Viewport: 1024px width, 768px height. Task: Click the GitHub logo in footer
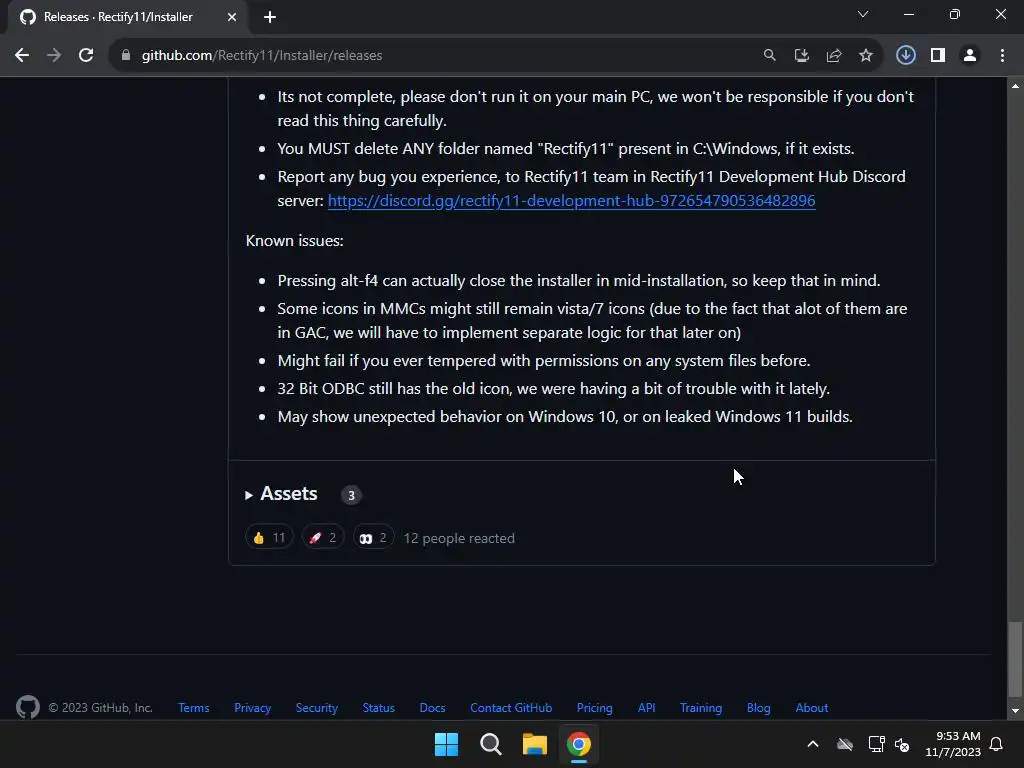[27, 707]
